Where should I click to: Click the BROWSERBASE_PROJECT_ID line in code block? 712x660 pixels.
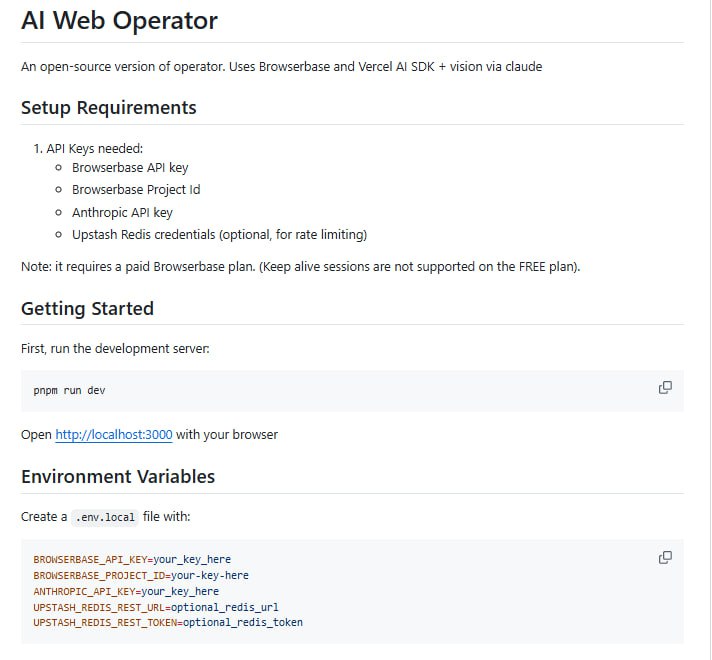[141, 576]
